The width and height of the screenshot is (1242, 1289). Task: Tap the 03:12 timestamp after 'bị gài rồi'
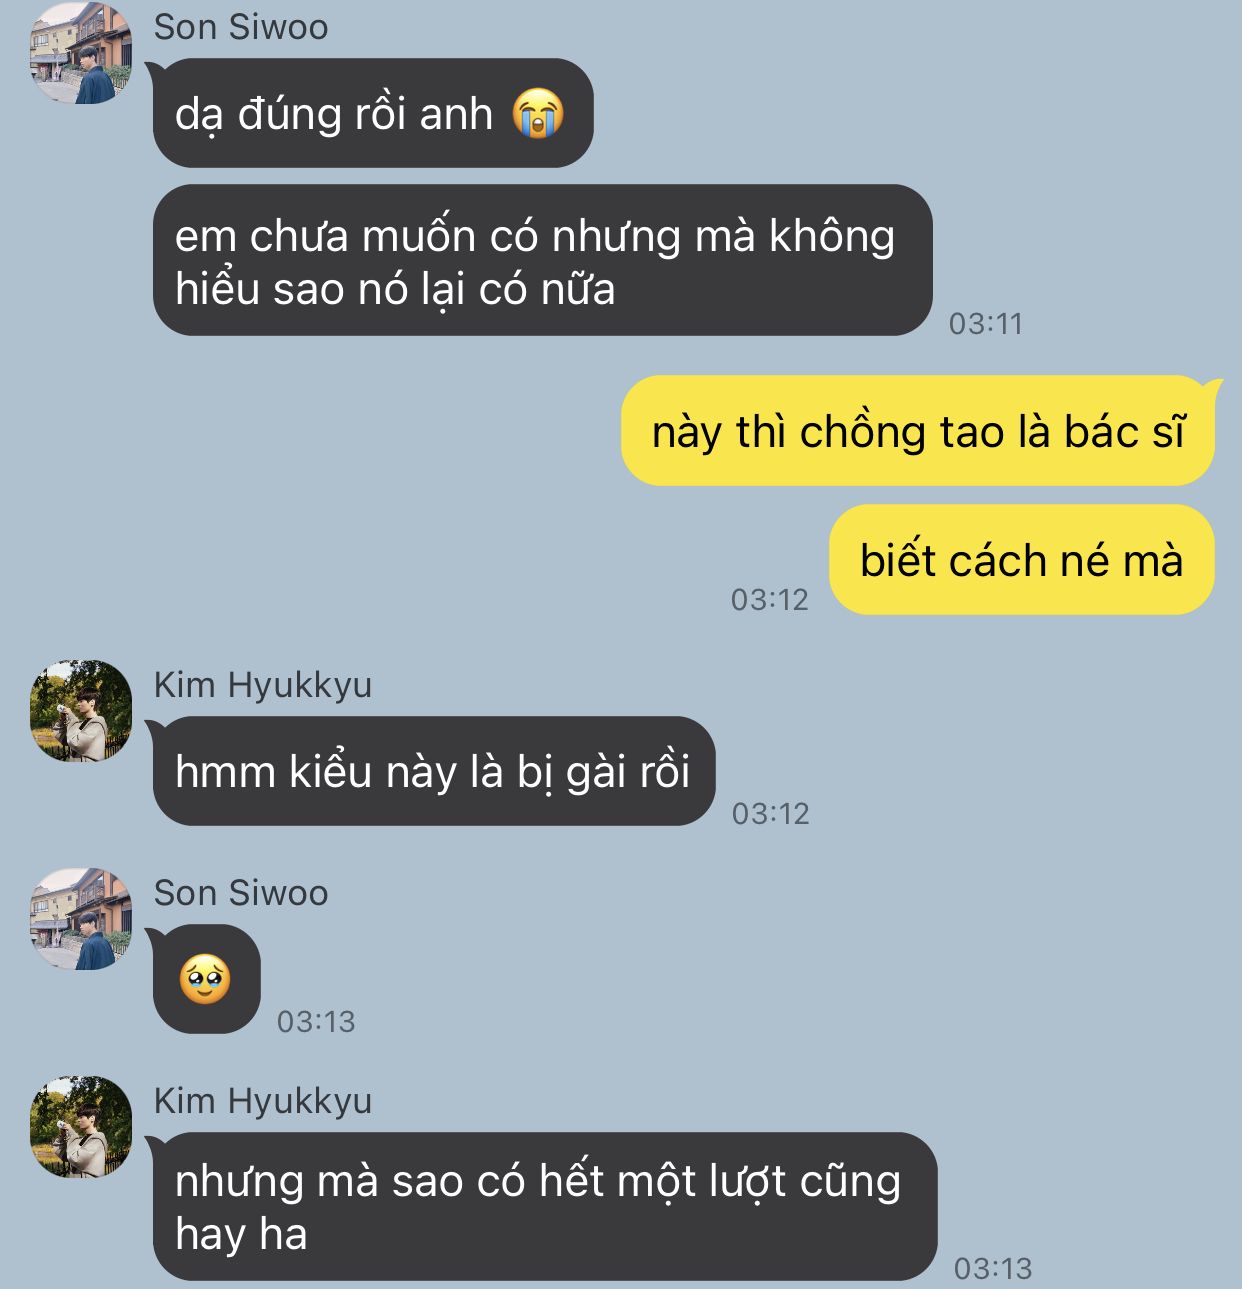click(770, 814)
